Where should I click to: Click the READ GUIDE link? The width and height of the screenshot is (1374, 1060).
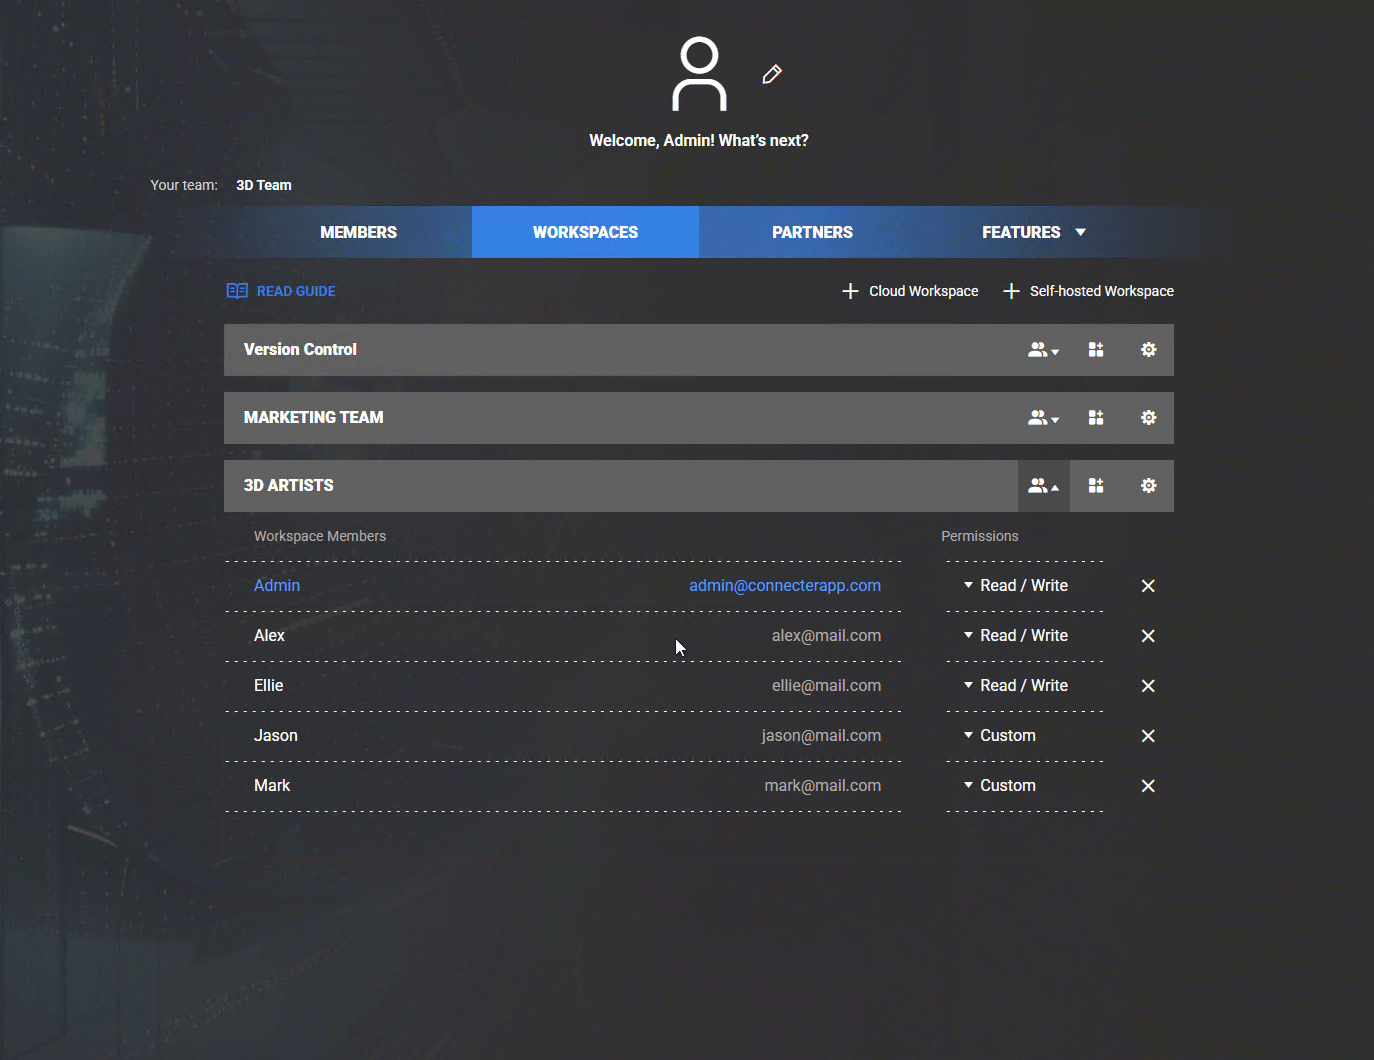tap(296, 291)
